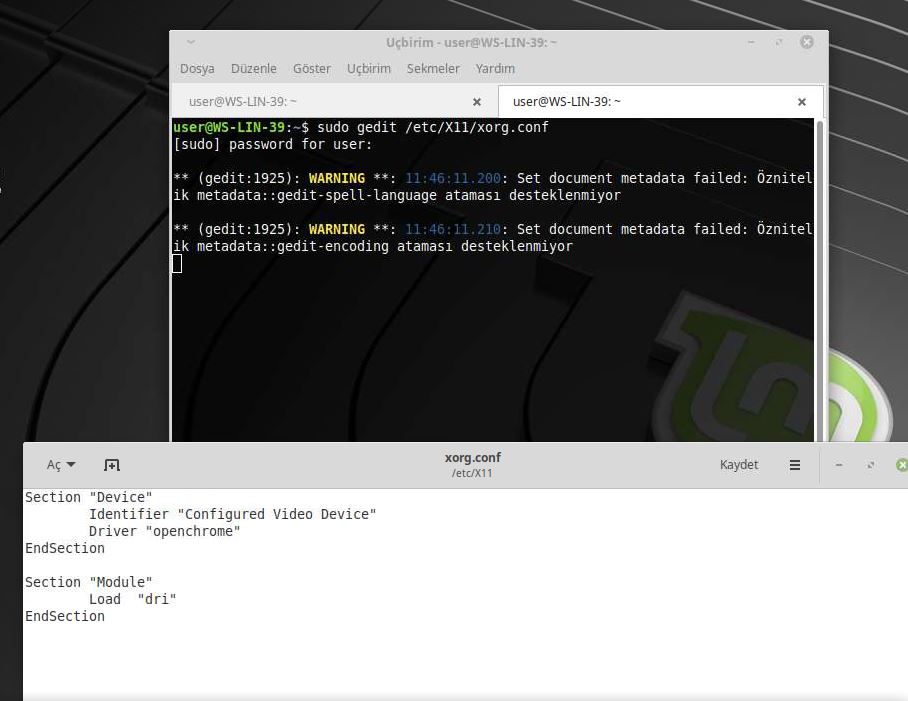The height and width of the screenshot is (701, 908).
Task: Click the Identifier "Configured Video Device" line
Action: pyautogui.click(x=232, y=514)
